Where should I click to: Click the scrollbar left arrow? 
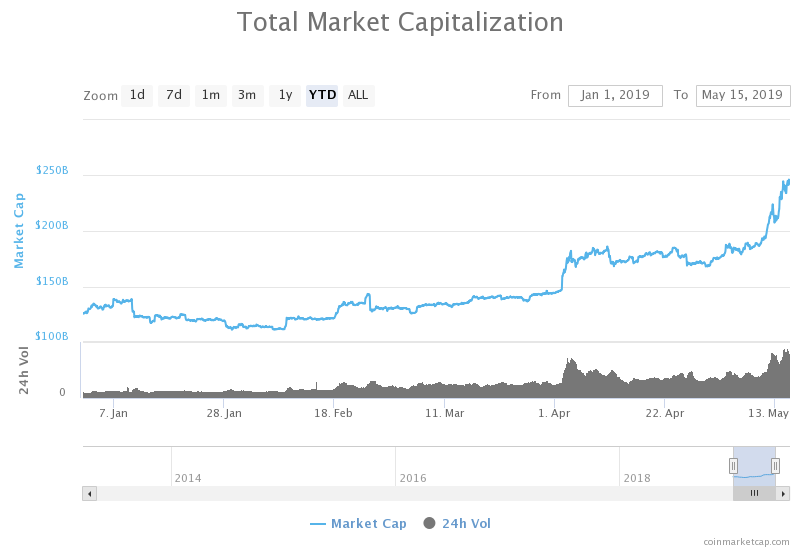[89, 493]
